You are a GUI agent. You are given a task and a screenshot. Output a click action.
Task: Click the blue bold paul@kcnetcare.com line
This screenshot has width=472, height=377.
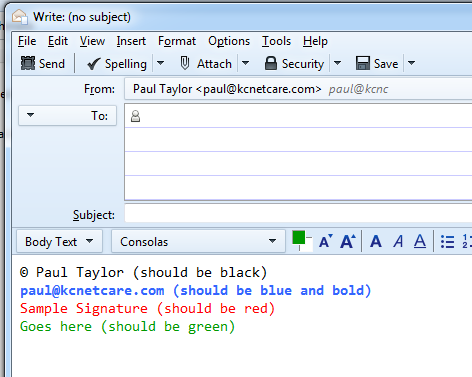pyautogui.click(x=196, y=290)
